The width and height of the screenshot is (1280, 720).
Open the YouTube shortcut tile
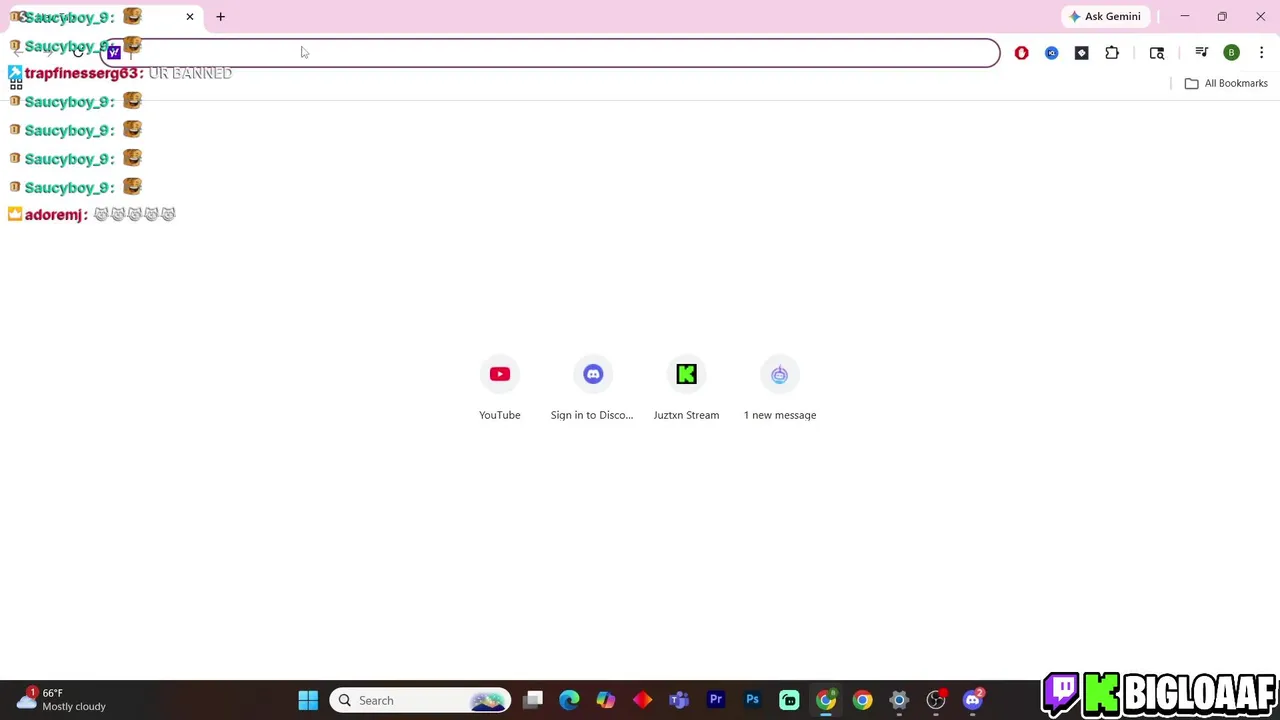(x=499, y=374)
